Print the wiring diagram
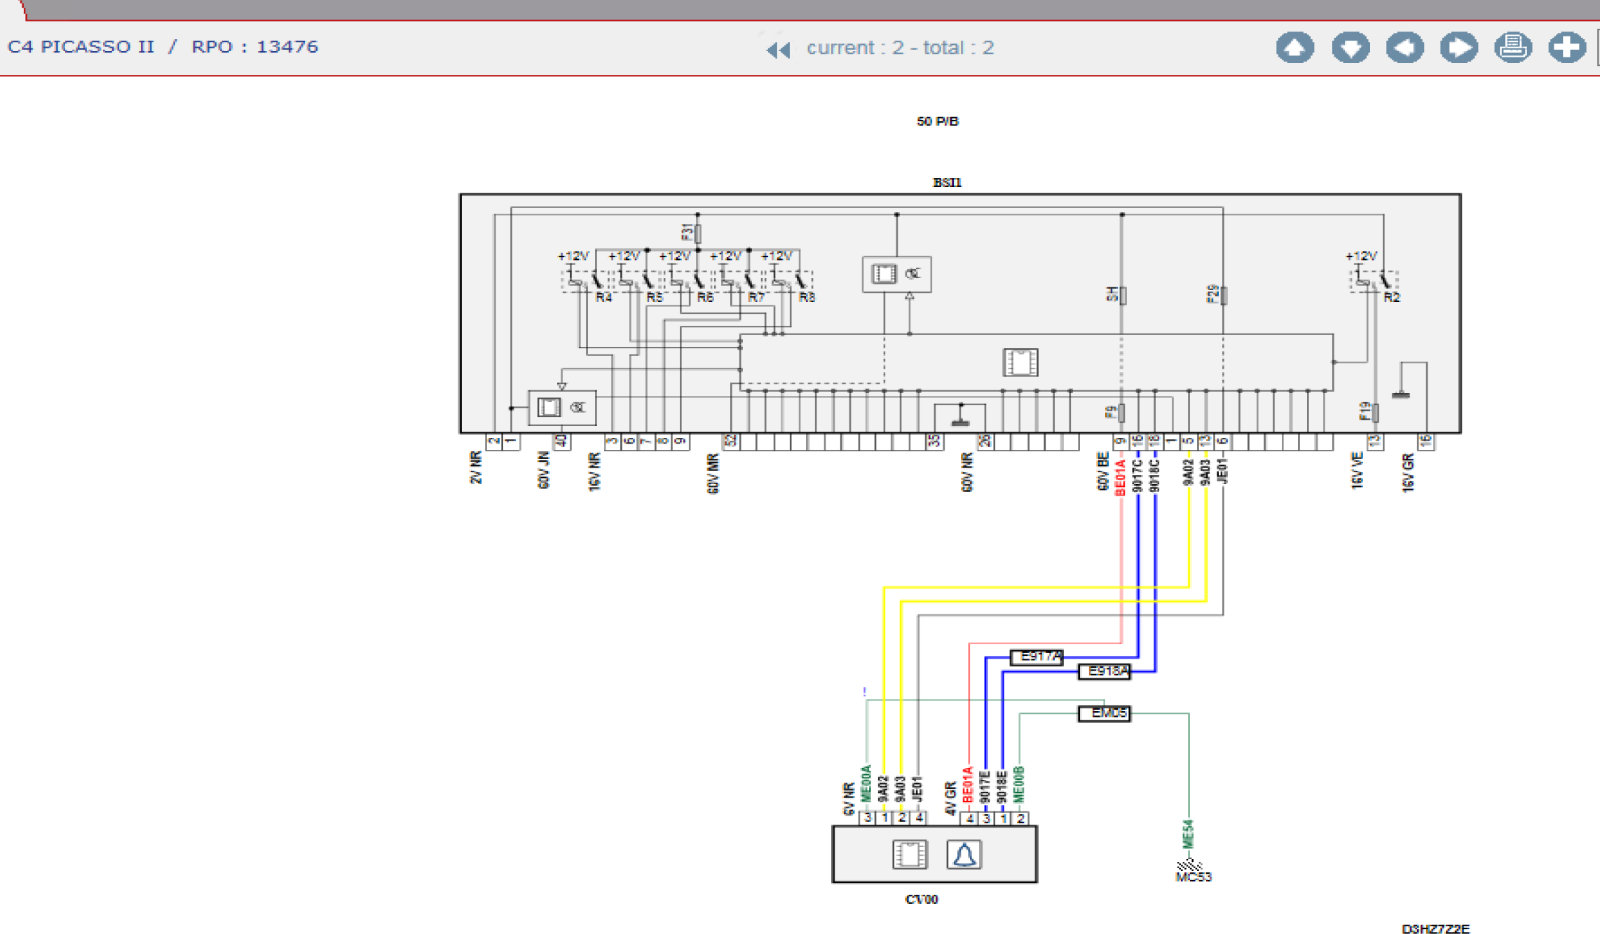The height and width of the screenshot is (934, 1600). 1513,47
